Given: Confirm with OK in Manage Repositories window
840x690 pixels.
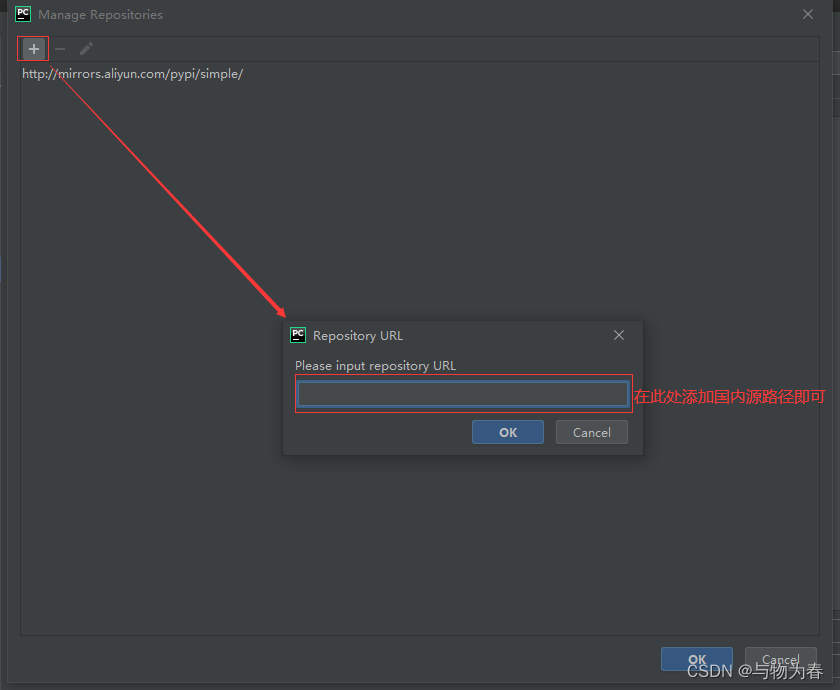Looking at the screenshot, I should (x=697, y=660).
